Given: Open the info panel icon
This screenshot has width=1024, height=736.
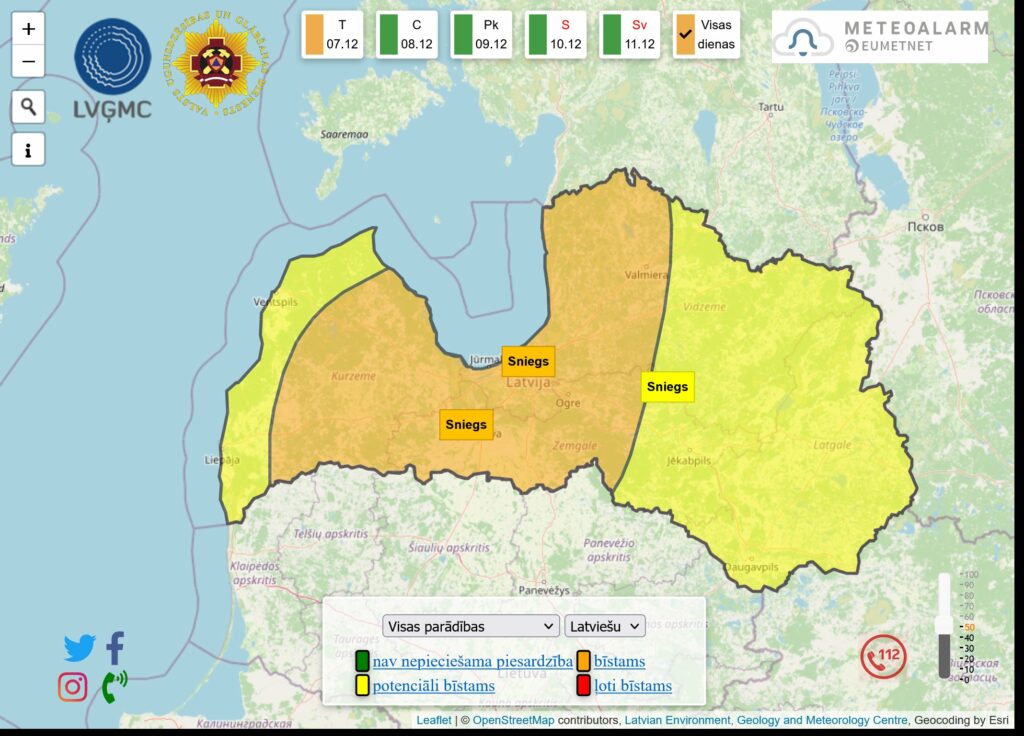Looking at the screenshot, I should pos(28,150).
